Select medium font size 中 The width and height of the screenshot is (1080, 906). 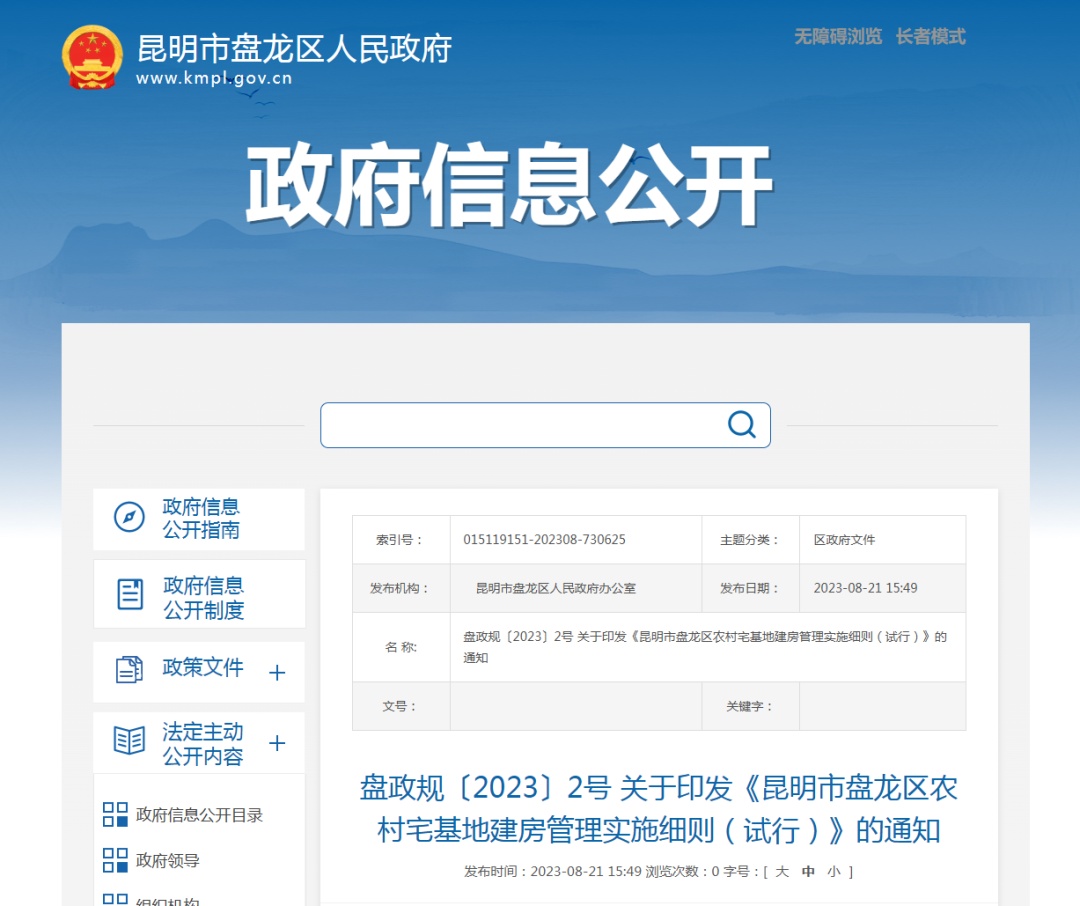[x=808, y=872]
